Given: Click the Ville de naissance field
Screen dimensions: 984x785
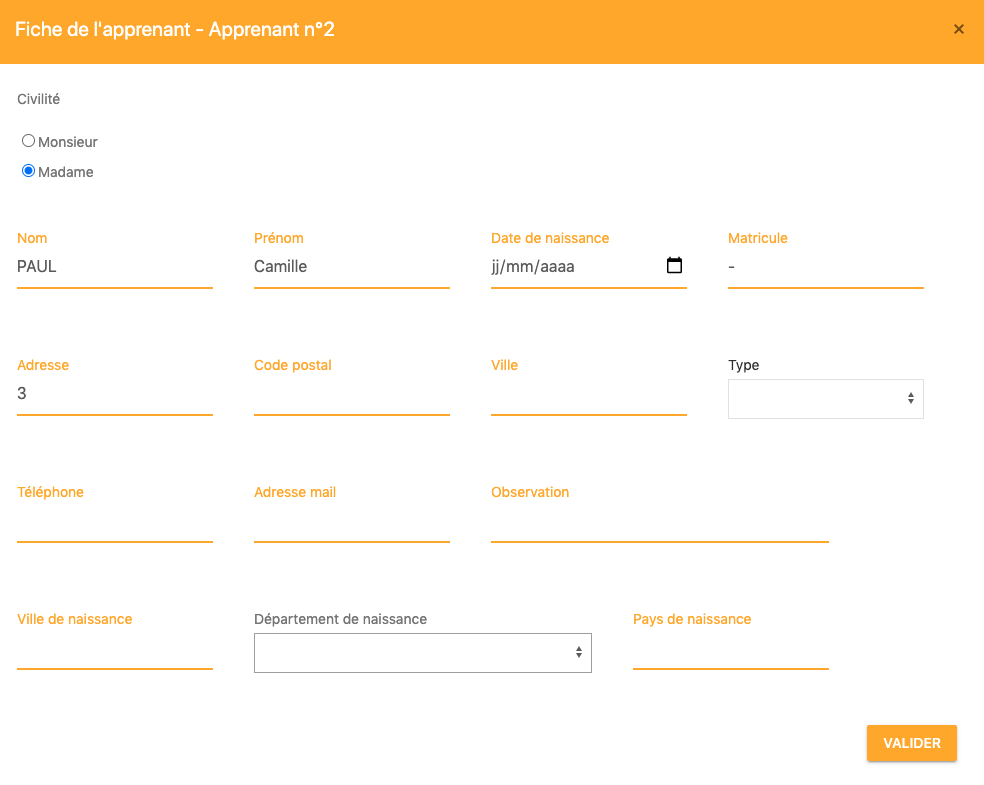Looking at the screenshot, I should [x=115, y=649].
